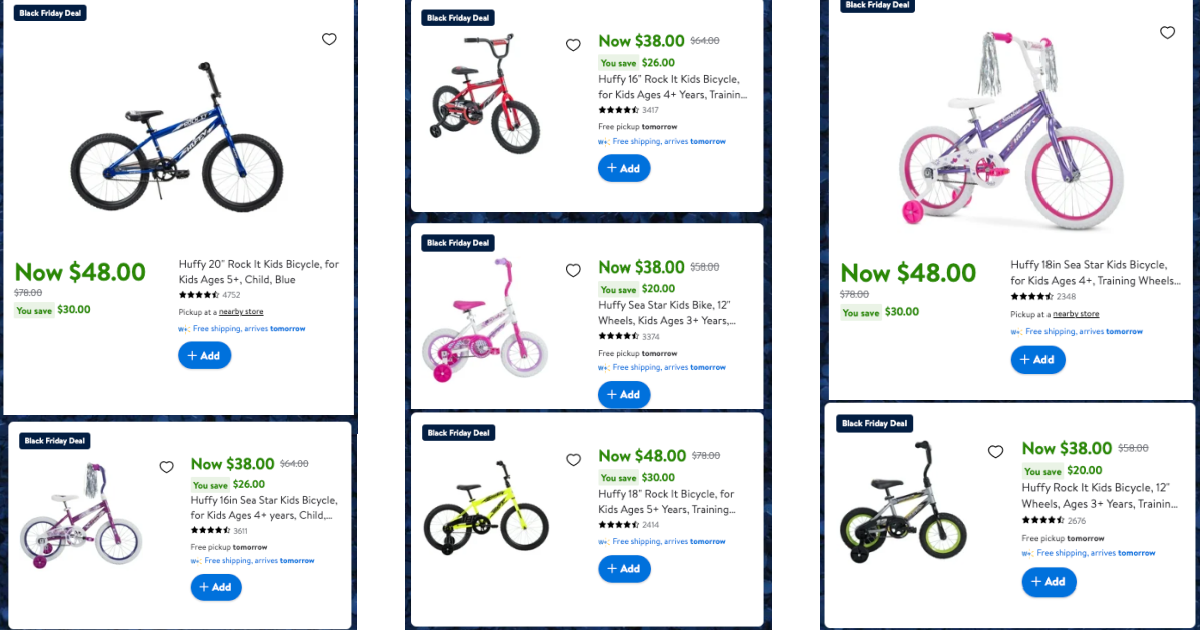Heart the Huffy Sea Star 12" Wheels bike

[573, 271]
